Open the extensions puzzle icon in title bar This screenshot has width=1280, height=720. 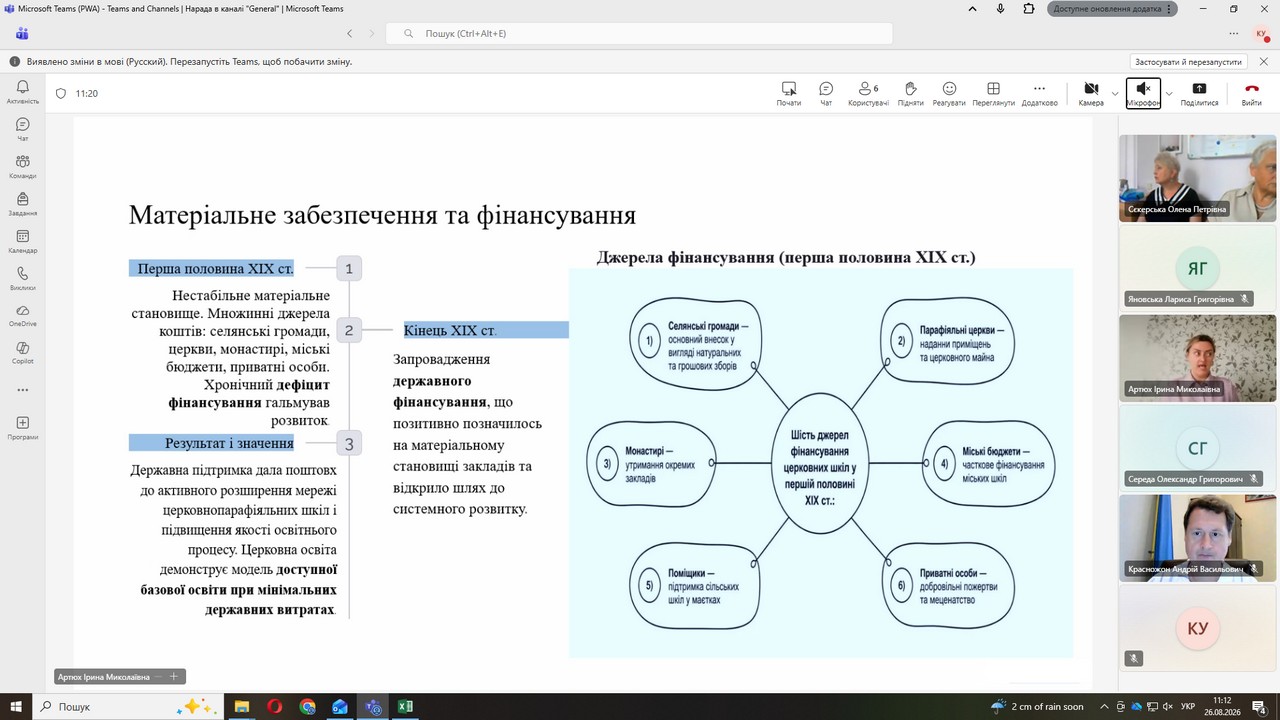(x=1029, y=8)
